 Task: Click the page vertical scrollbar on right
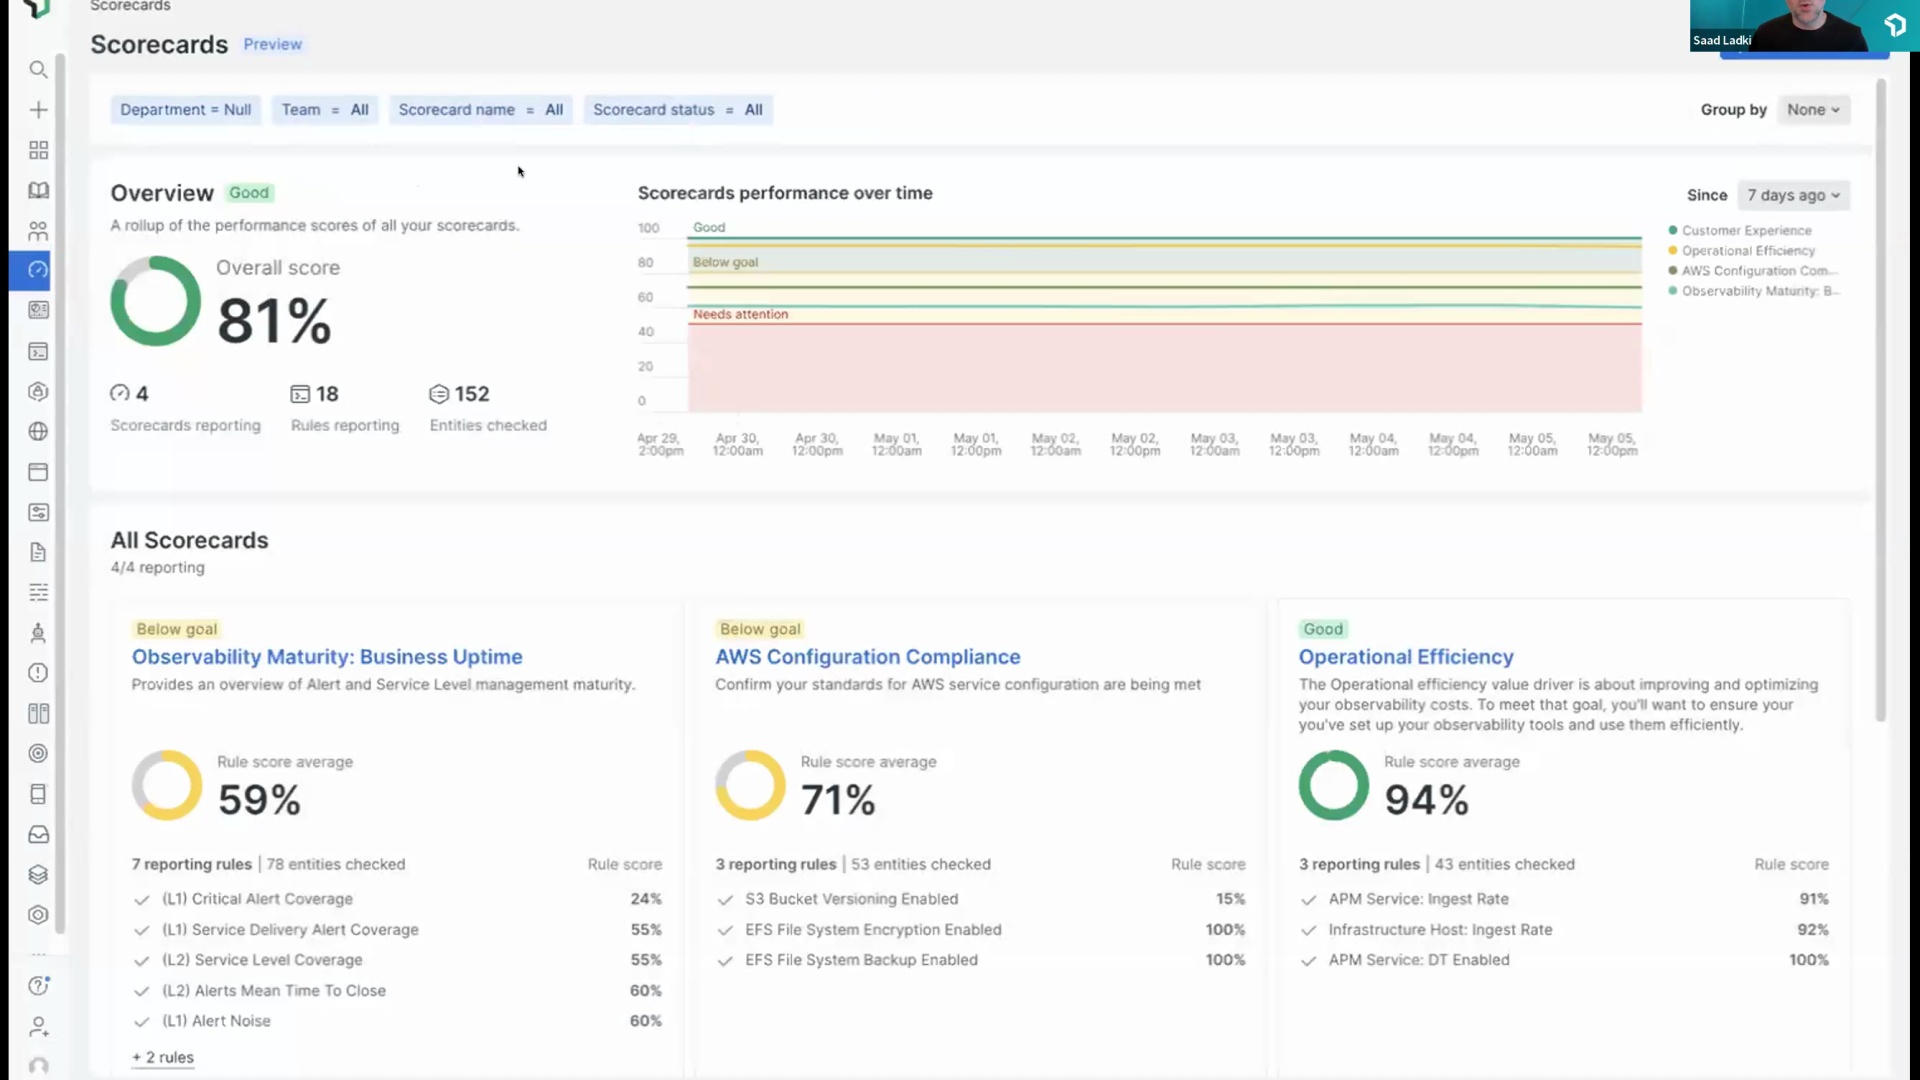[x=1880, y=400]
